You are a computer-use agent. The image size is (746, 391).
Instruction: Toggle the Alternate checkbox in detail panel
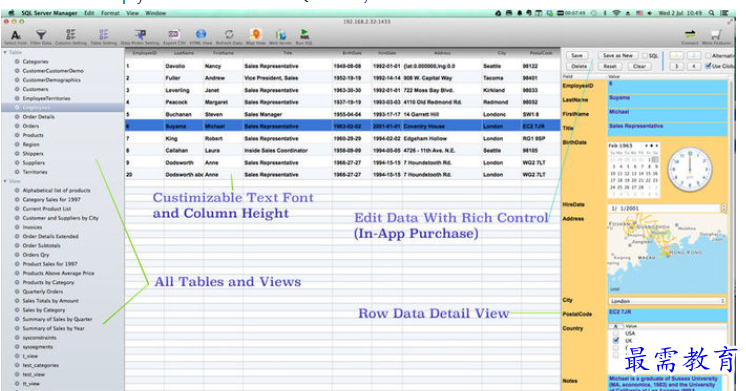(x=708, y=56)
